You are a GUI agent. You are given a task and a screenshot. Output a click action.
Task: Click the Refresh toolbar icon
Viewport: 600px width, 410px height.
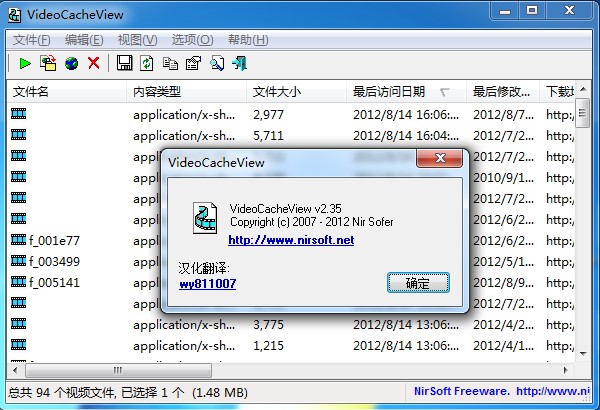[x=147, y=63]
